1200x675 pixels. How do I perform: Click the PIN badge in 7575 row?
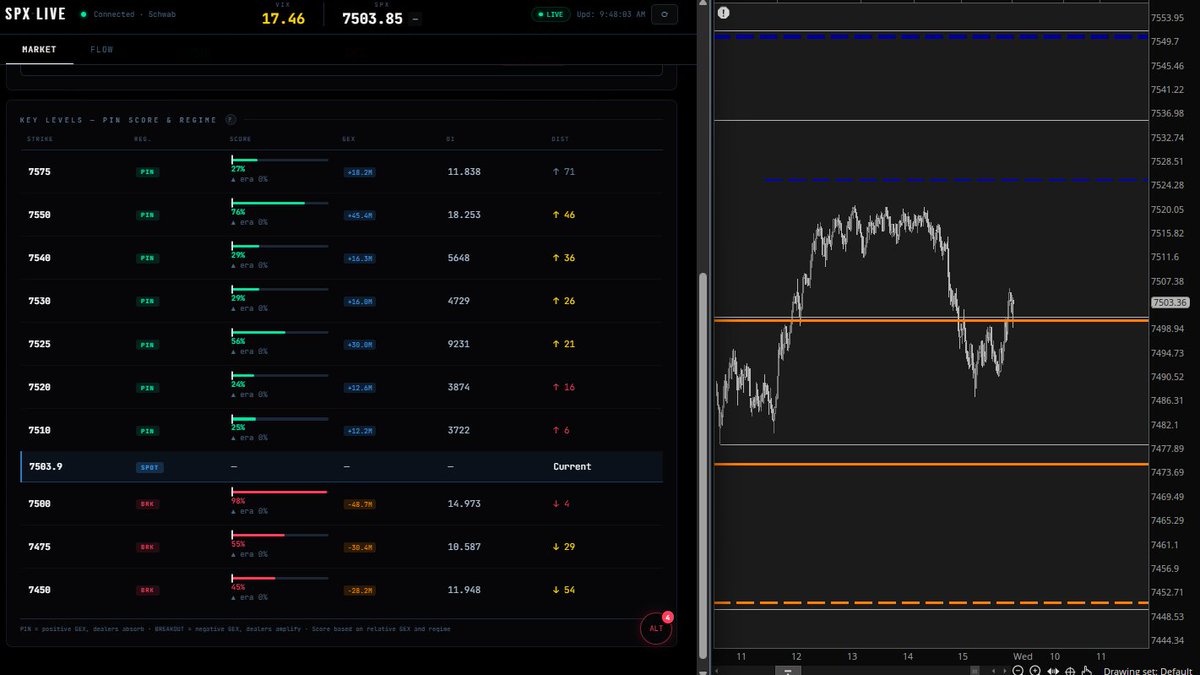(x=148, y=172)
